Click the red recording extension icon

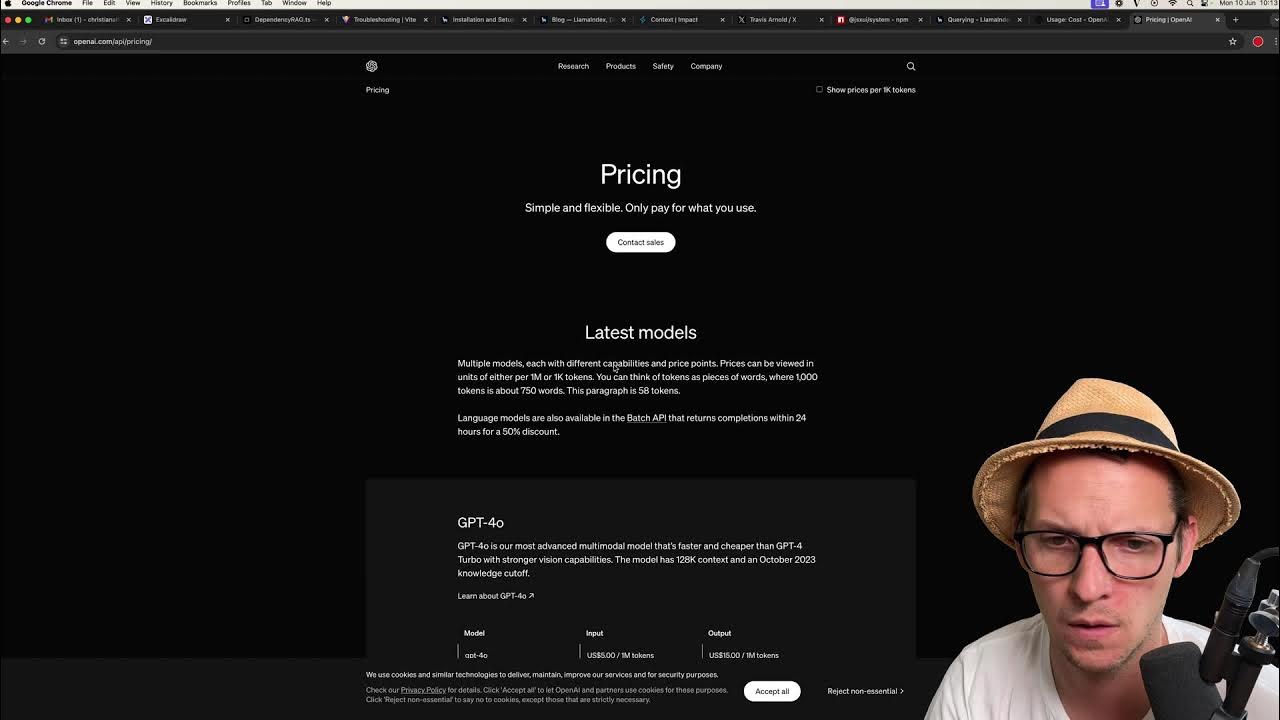tap(1258, 41)
